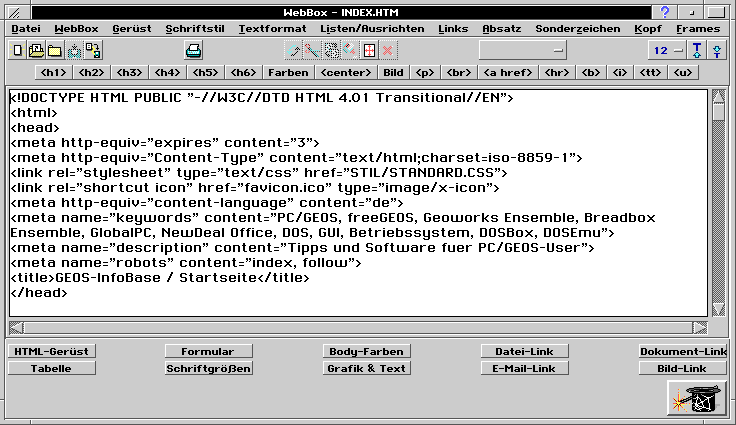Click the Body-Farben button

click(x=366, y=351)
